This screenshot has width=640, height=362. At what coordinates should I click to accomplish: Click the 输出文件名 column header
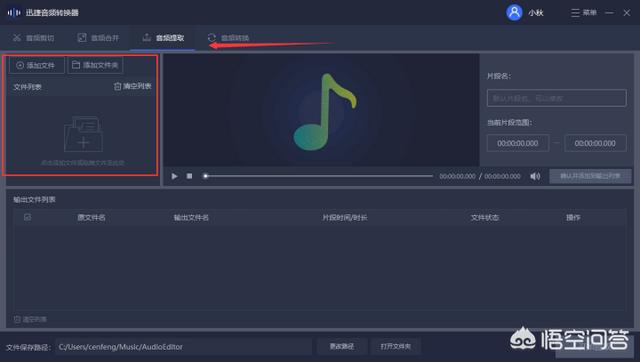[x=191, y=218]
